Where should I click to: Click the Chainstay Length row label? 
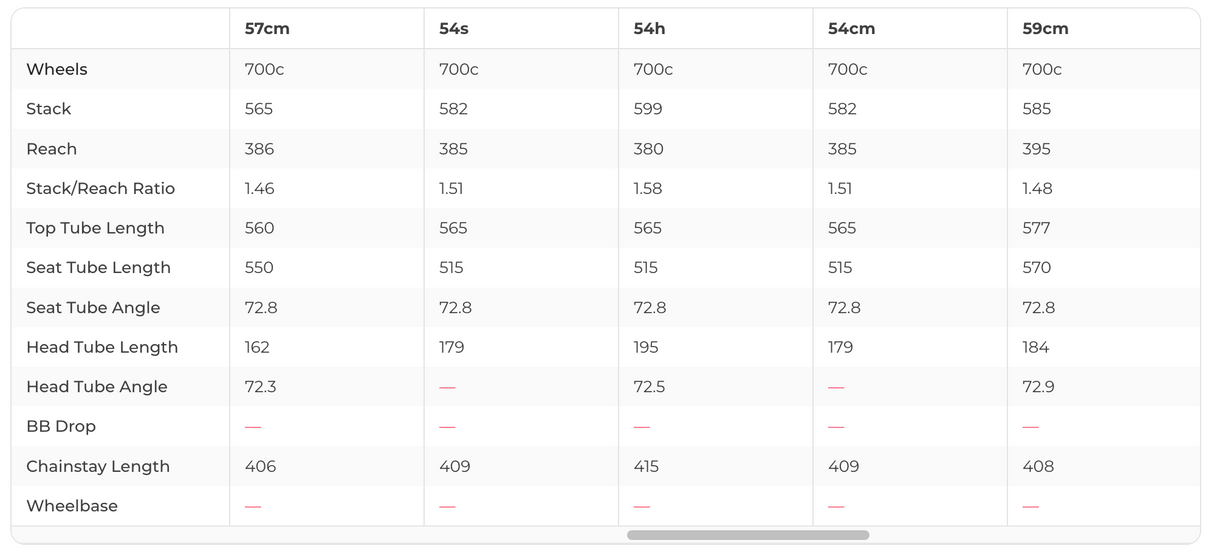98,466
